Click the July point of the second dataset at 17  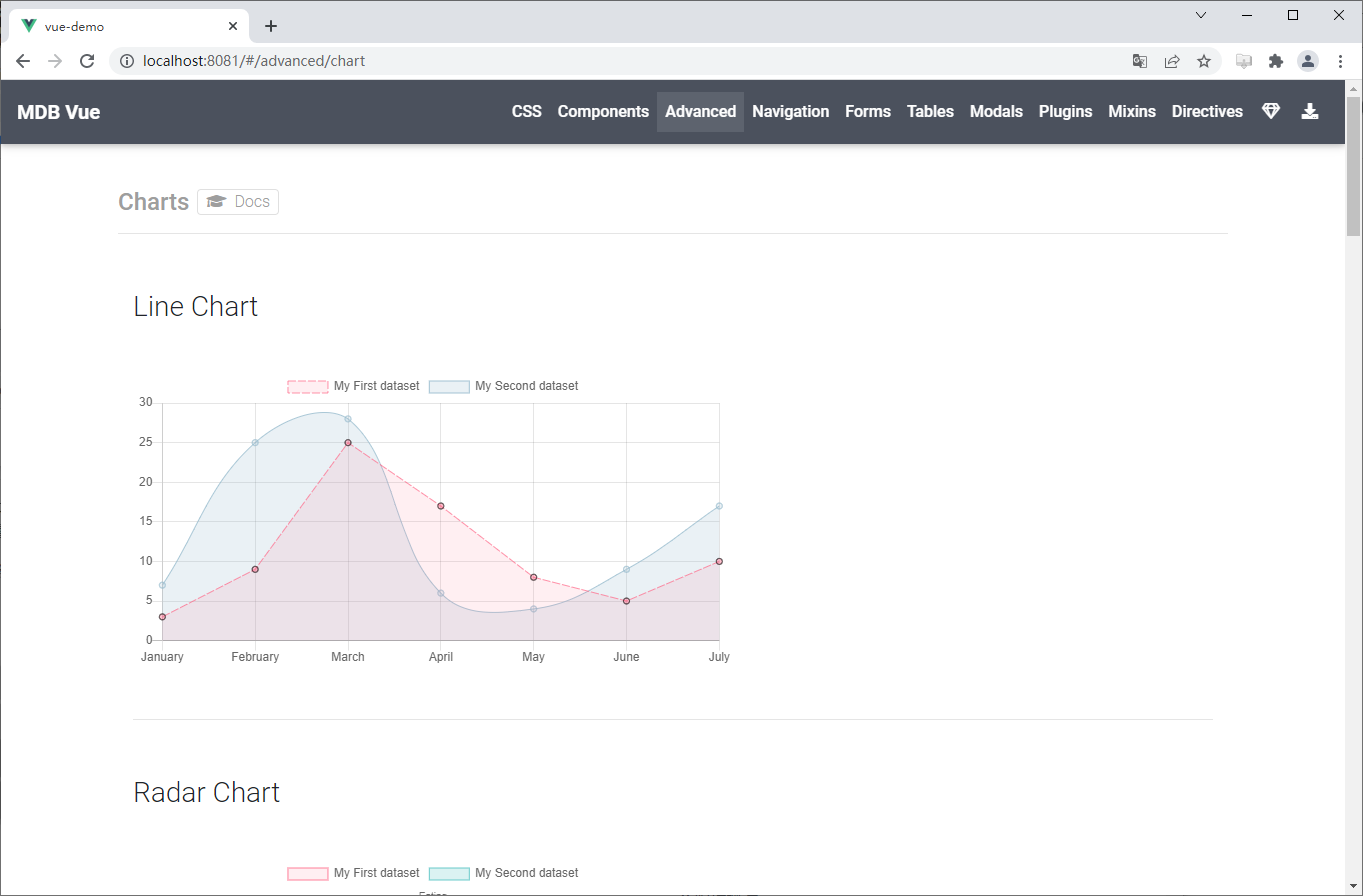(x=719, y=506)
